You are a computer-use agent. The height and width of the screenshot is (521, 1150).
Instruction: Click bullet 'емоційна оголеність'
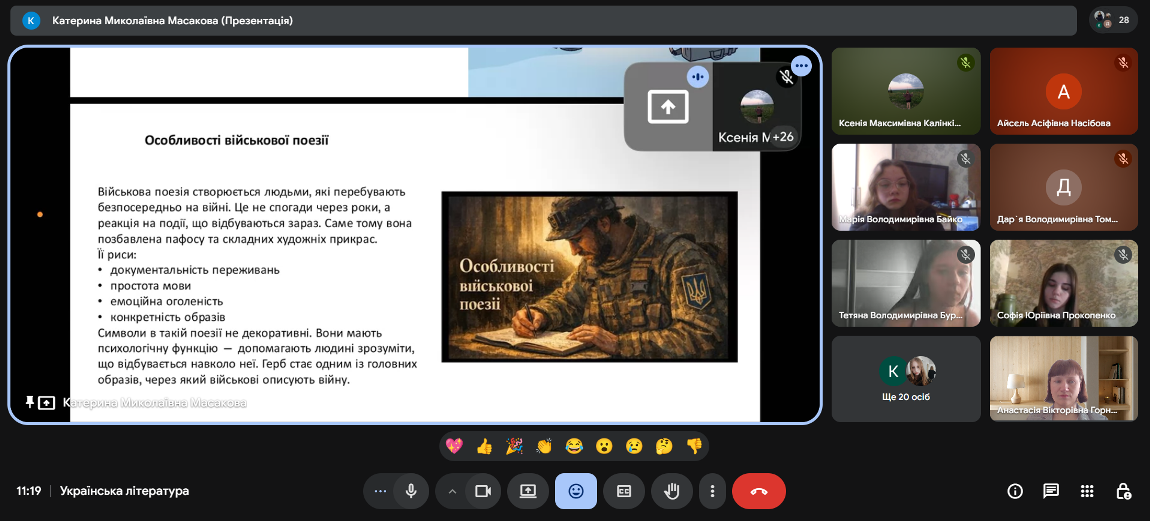pos(166,301)
